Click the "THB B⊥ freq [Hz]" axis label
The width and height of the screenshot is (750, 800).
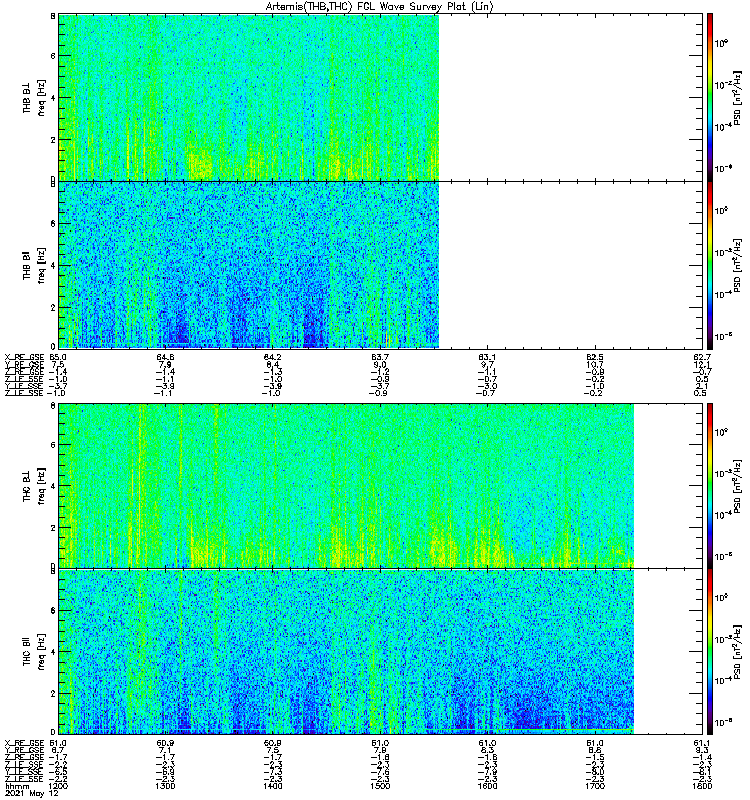coord(34,97)
